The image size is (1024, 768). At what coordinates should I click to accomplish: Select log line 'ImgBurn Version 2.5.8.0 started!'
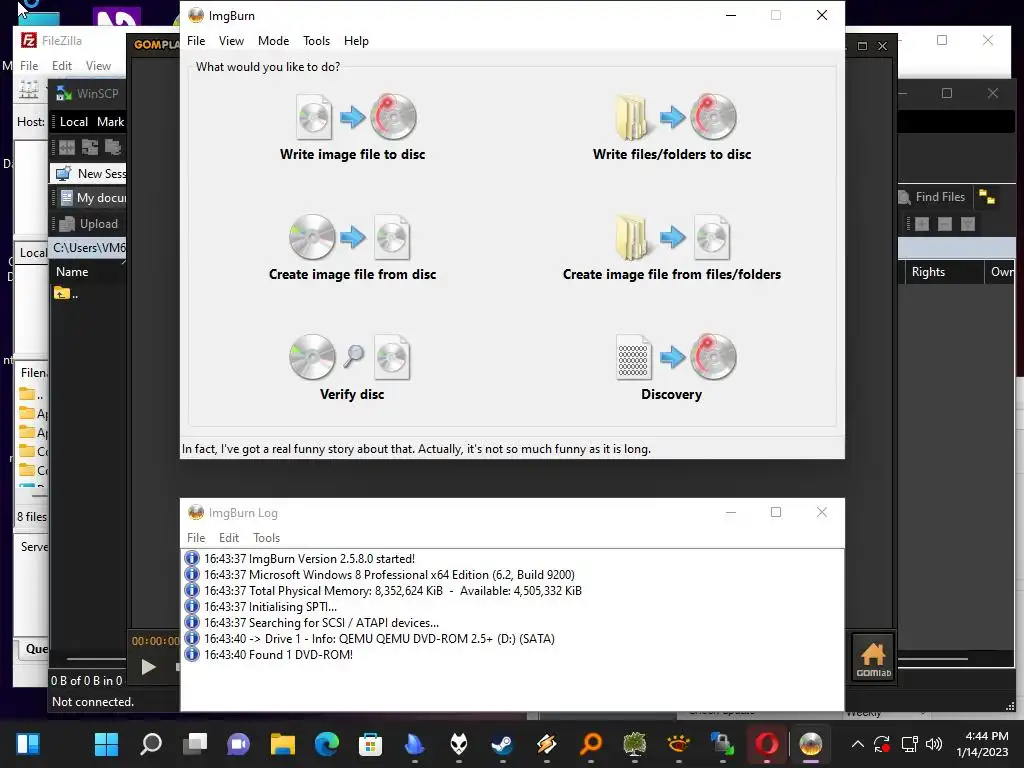click(x=310, y=559)
